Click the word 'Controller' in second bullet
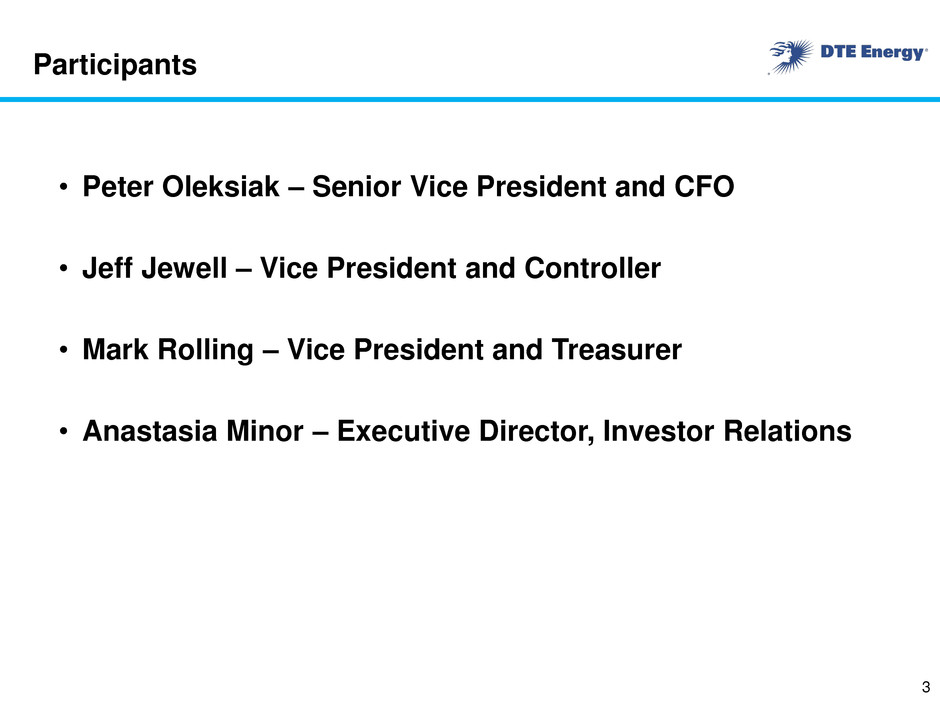The image size is (940, 705). tap(592, 268)
